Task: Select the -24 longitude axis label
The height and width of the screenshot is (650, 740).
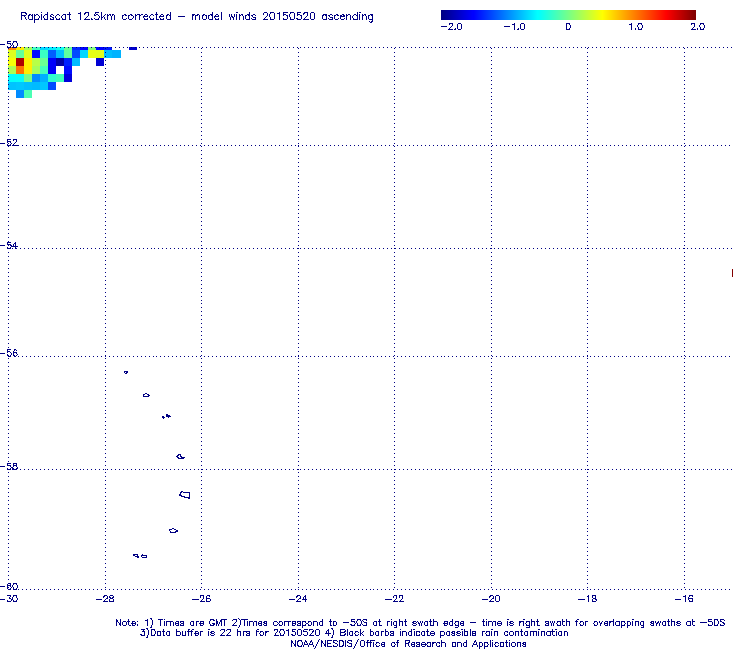Action: (298, 599)
